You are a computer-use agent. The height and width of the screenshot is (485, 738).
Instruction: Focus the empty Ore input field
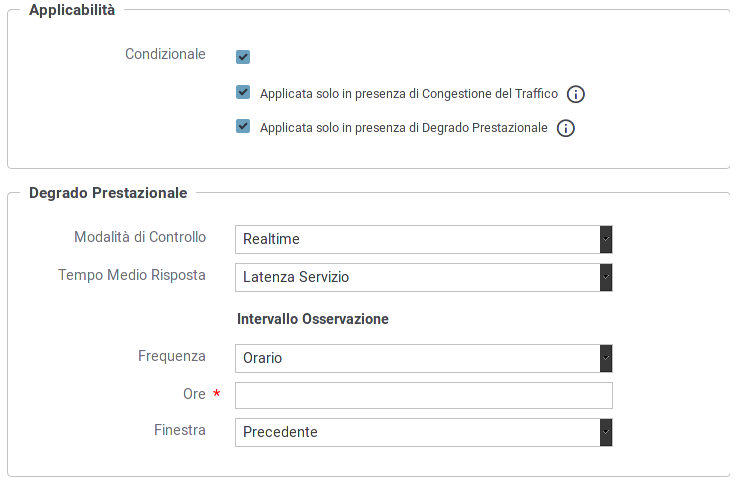tap(424, 396)
